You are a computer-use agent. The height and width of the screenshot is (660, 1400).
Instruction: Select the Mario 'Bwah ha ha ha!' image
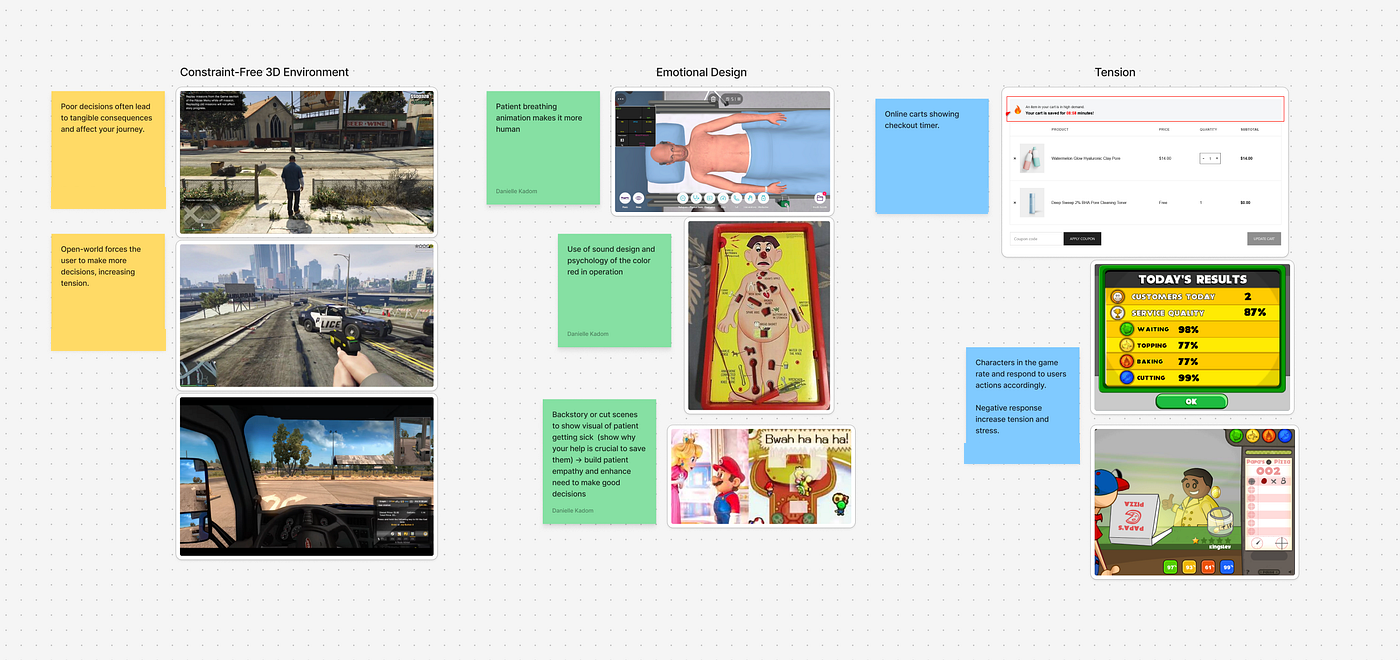point(762,477)
